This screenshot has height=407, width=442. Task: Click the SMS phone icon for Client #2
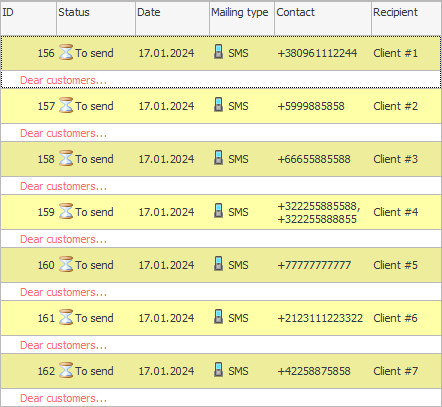point(218,105)
